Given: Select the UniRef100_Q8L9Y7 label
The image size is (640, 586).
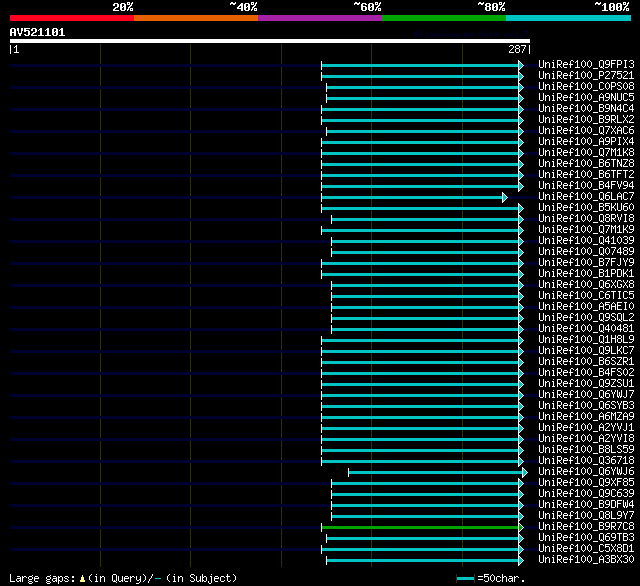Looking at the screenshot, I should point(586,516).
